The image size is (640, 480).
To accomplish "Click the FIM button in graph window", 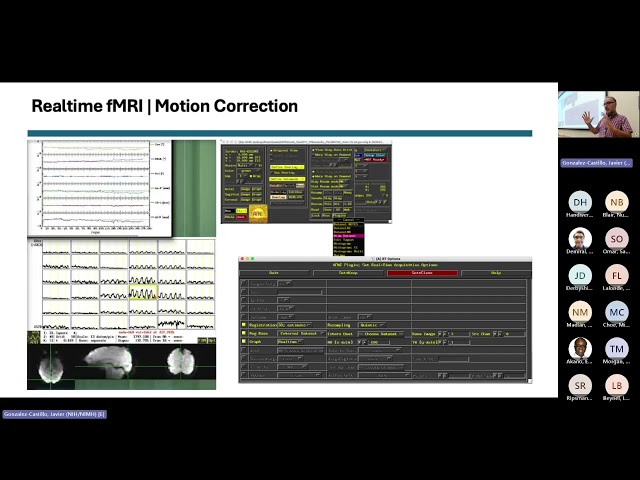I will 202,340.
